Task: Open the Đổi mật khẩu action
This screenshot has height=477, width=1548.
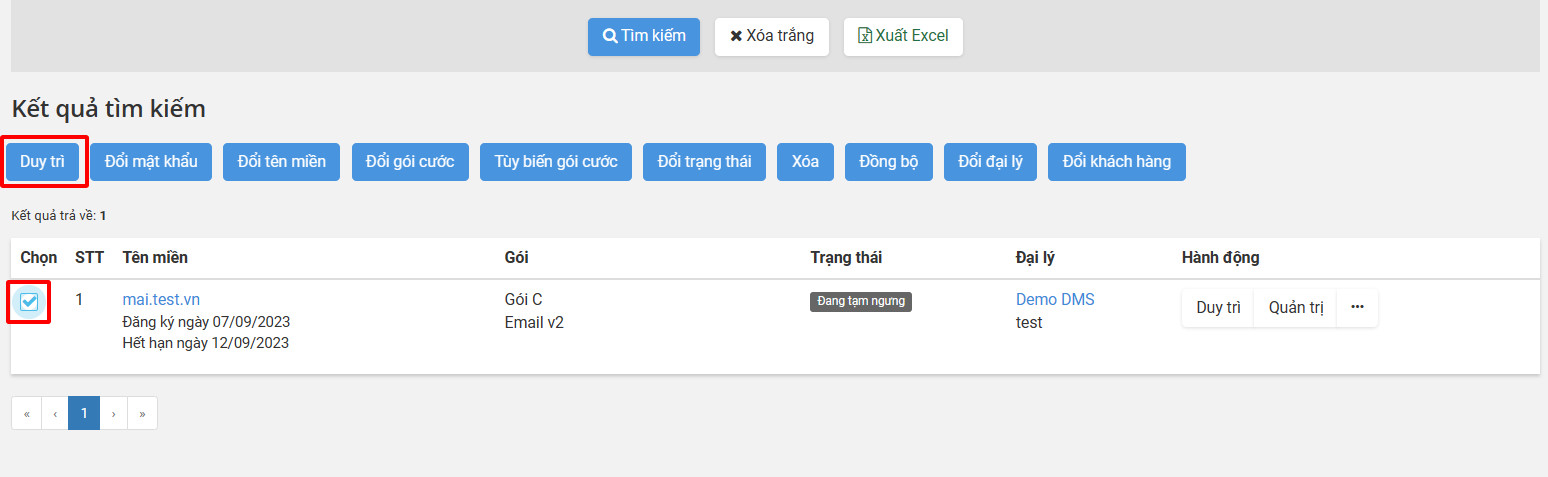Action: (x=151, y=162)
